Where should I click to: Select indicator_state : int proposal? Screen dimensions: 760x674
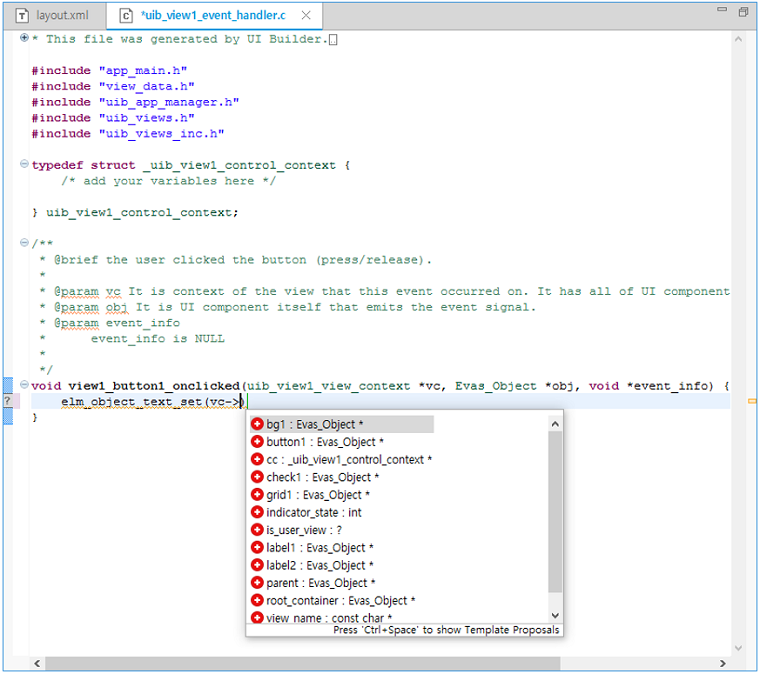[x=313, y=512]
